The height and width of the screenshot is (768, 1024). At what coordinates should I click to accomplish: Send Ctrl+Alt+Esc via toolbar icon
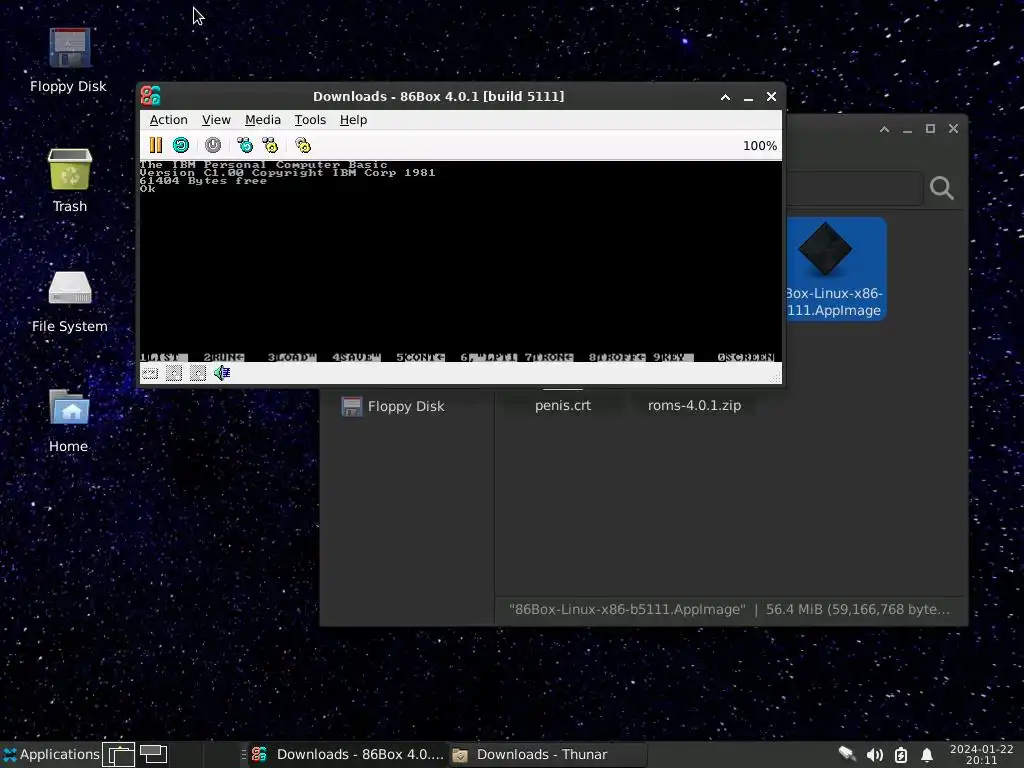[270, 145]
